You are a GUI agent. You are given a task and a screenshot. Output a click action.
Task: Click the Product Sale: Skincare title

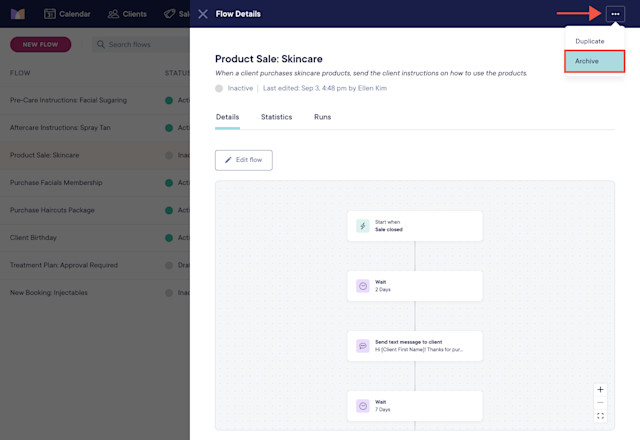point(269,59)
